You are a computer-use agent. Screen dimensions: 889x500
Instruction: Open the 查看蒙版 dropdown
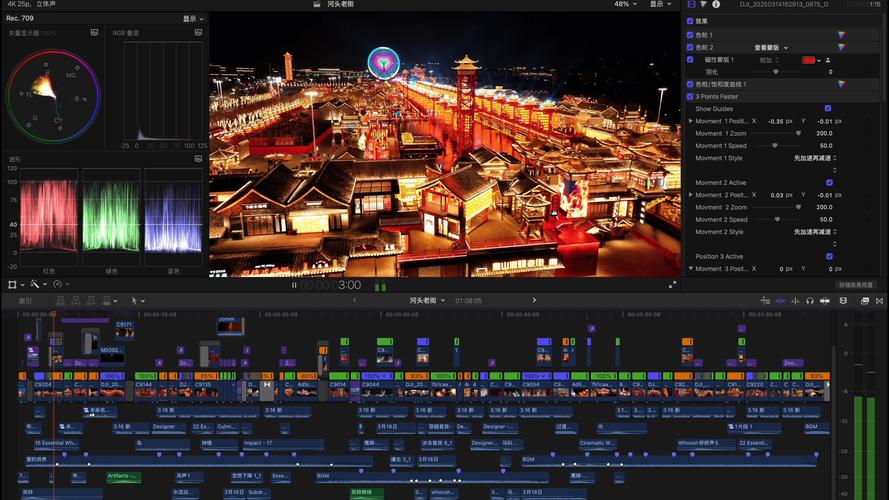pos(771,48)
